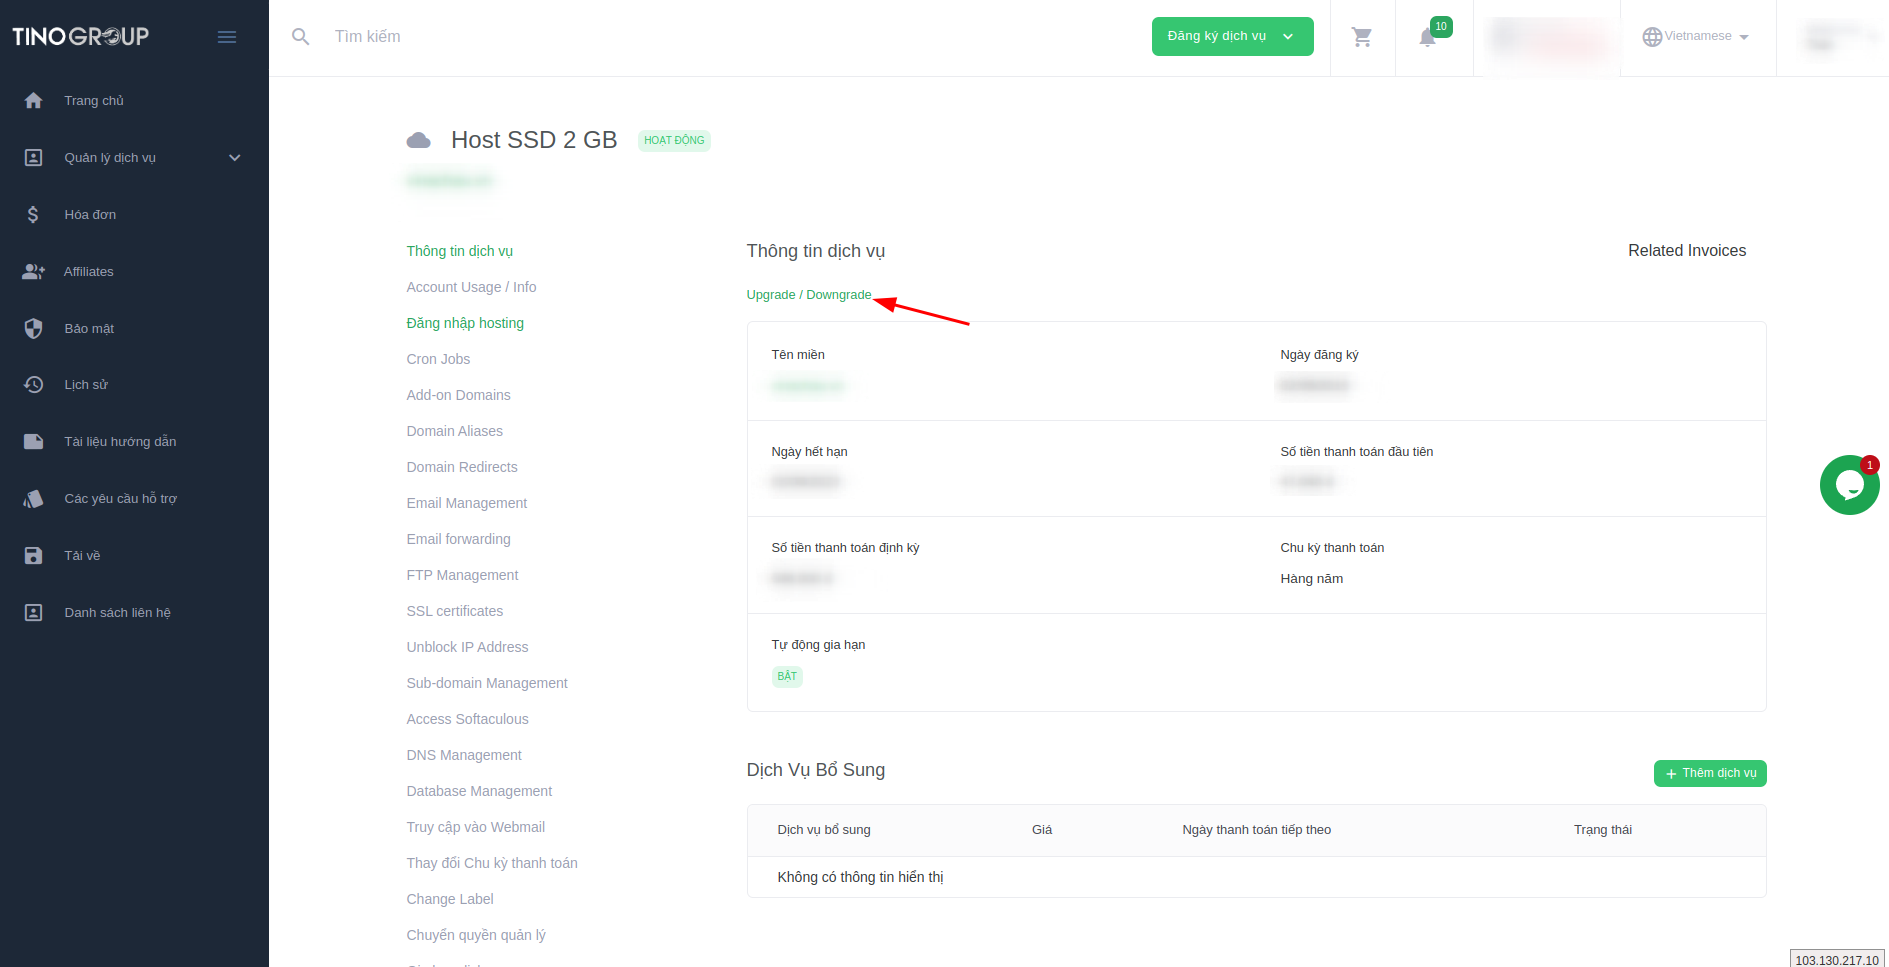
Task: Open notifications bell icon
Action: click(x=1428, y=37)
